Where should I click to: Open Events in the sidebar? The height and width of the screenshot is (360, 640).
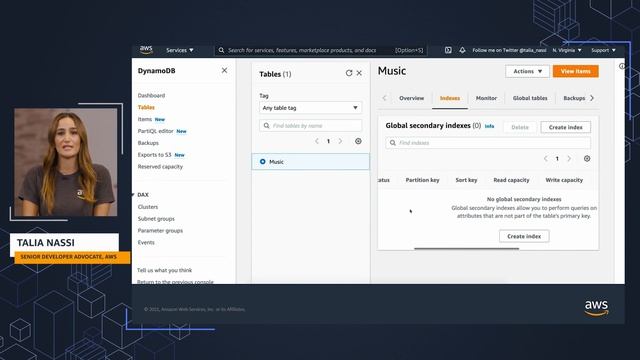146,242
